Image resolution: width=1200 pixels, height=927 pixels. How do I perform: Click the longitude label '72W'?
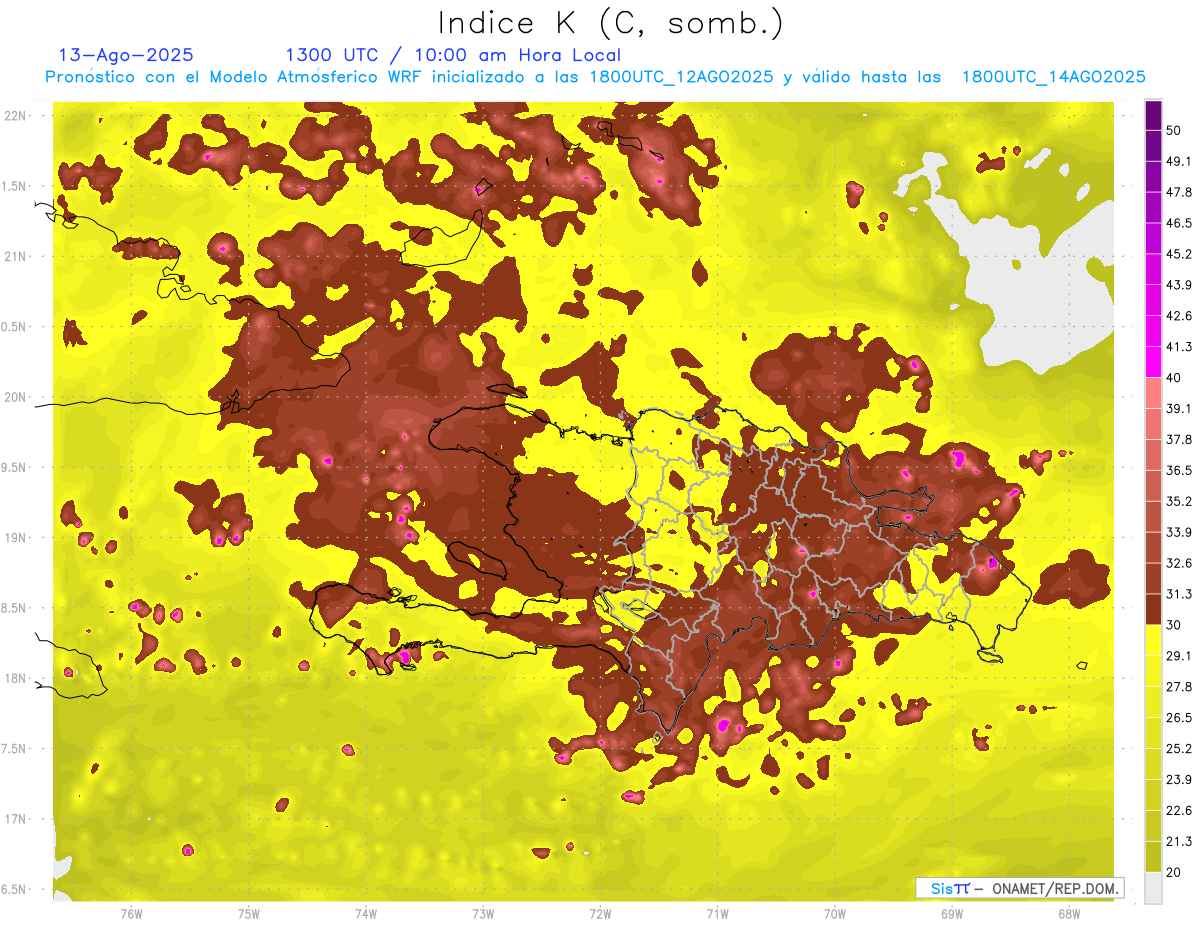tap(600, 913)
